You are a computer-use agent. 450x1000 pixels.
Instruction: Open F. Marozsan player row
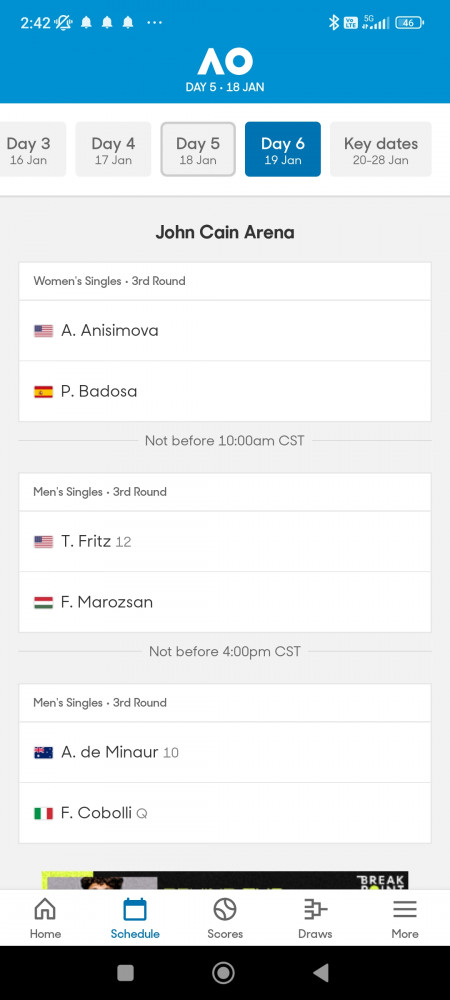point(225,602)
